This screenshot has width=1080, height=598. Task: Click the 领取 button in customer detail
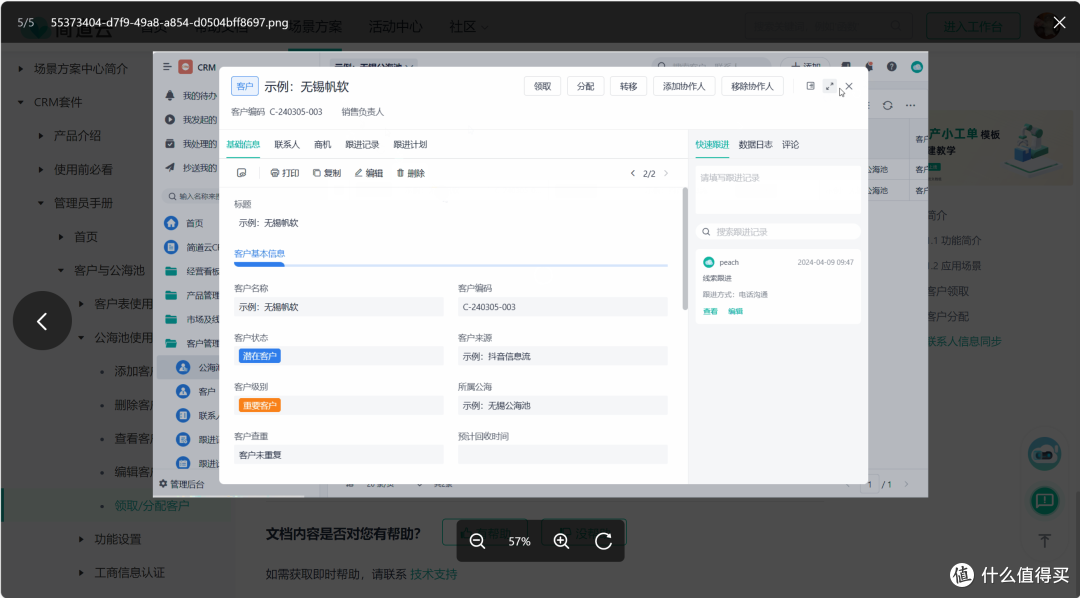[543, 86]
